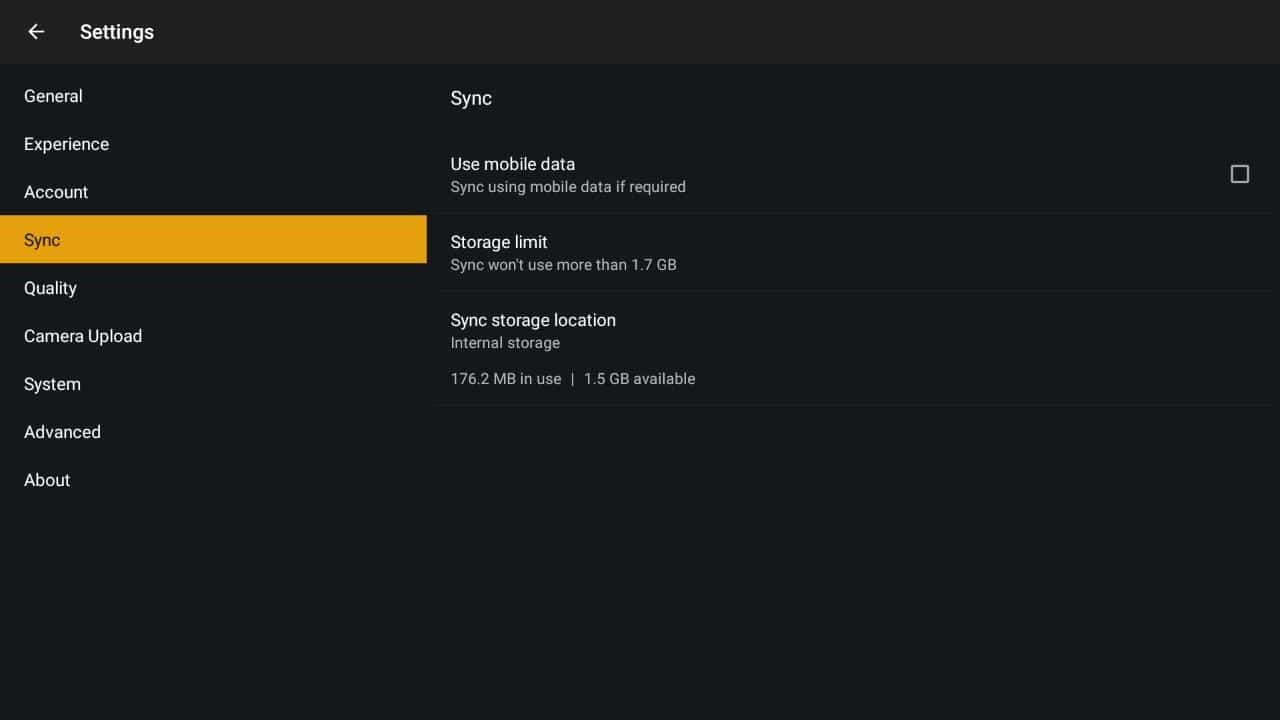The image size is (1280, 720).
Task: Select the highlighted Sync category
Action: [42, 240]
